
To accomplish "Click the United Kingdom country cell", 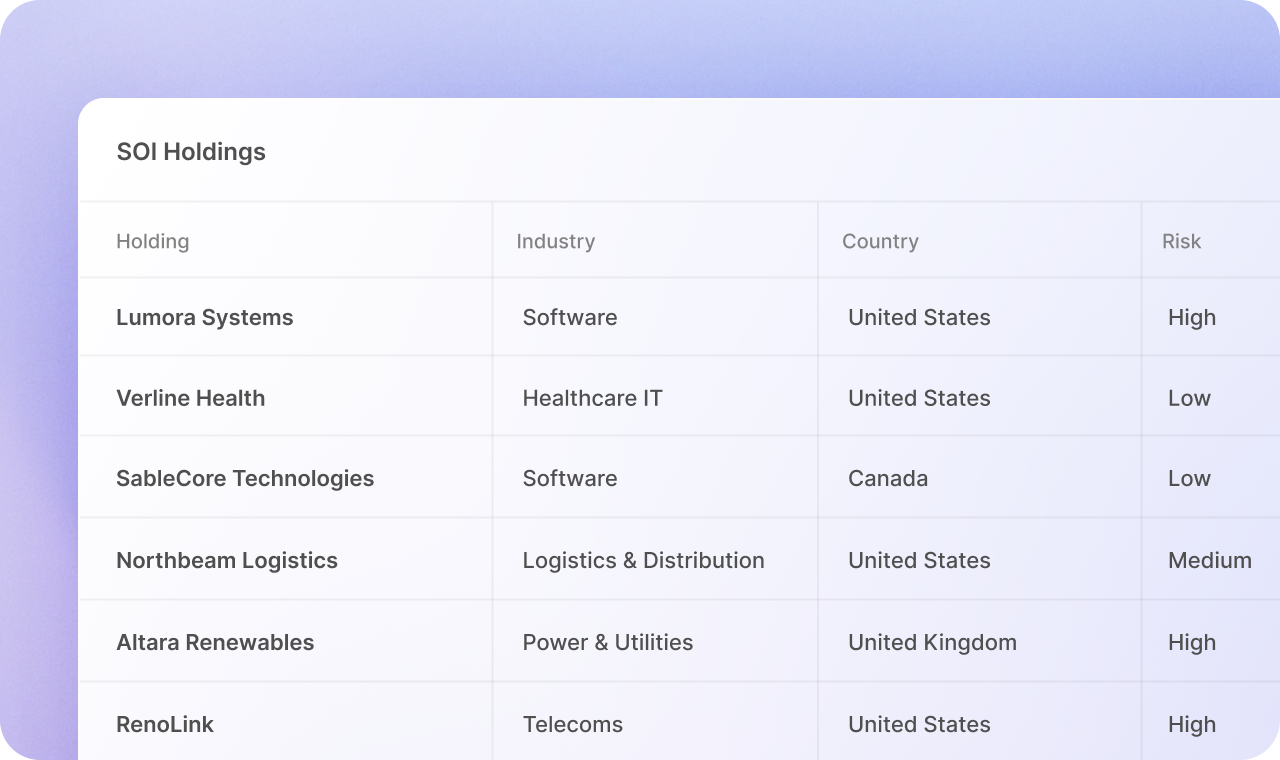I will (x=932, y=642).
